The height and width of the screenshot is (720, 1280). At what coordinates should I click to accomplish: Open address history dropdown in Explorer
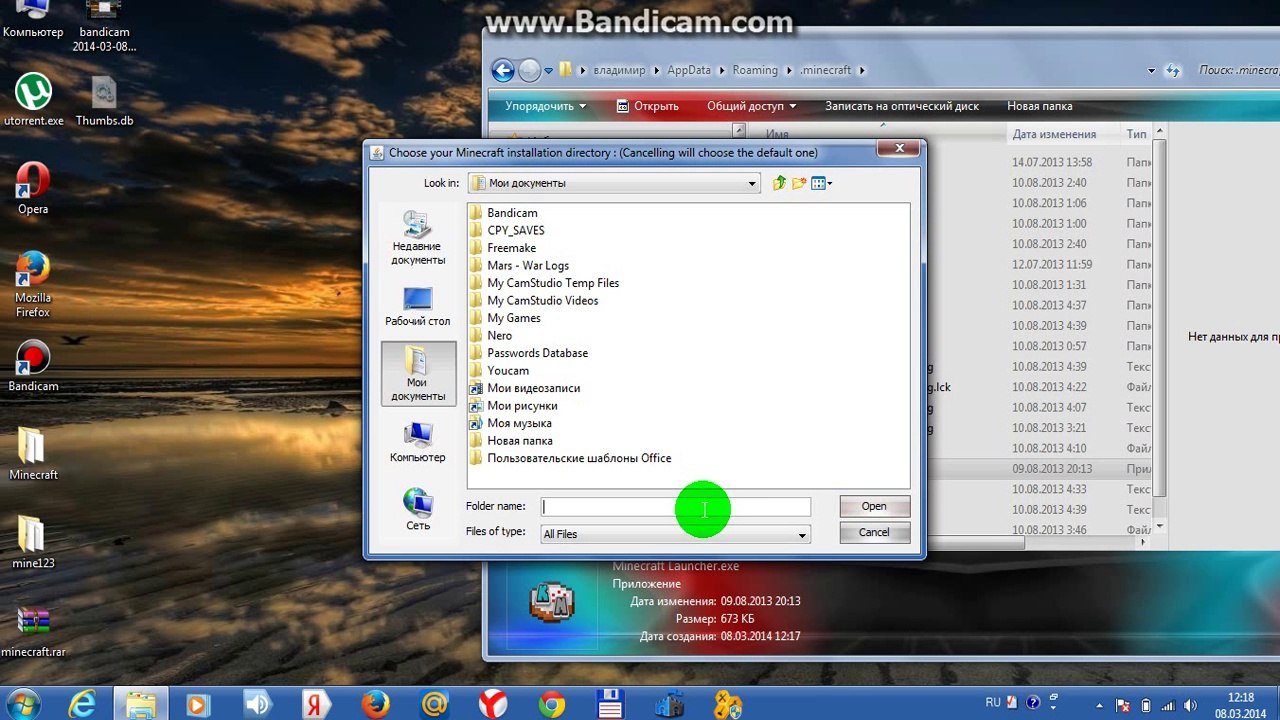click(x=1151, y=70)
